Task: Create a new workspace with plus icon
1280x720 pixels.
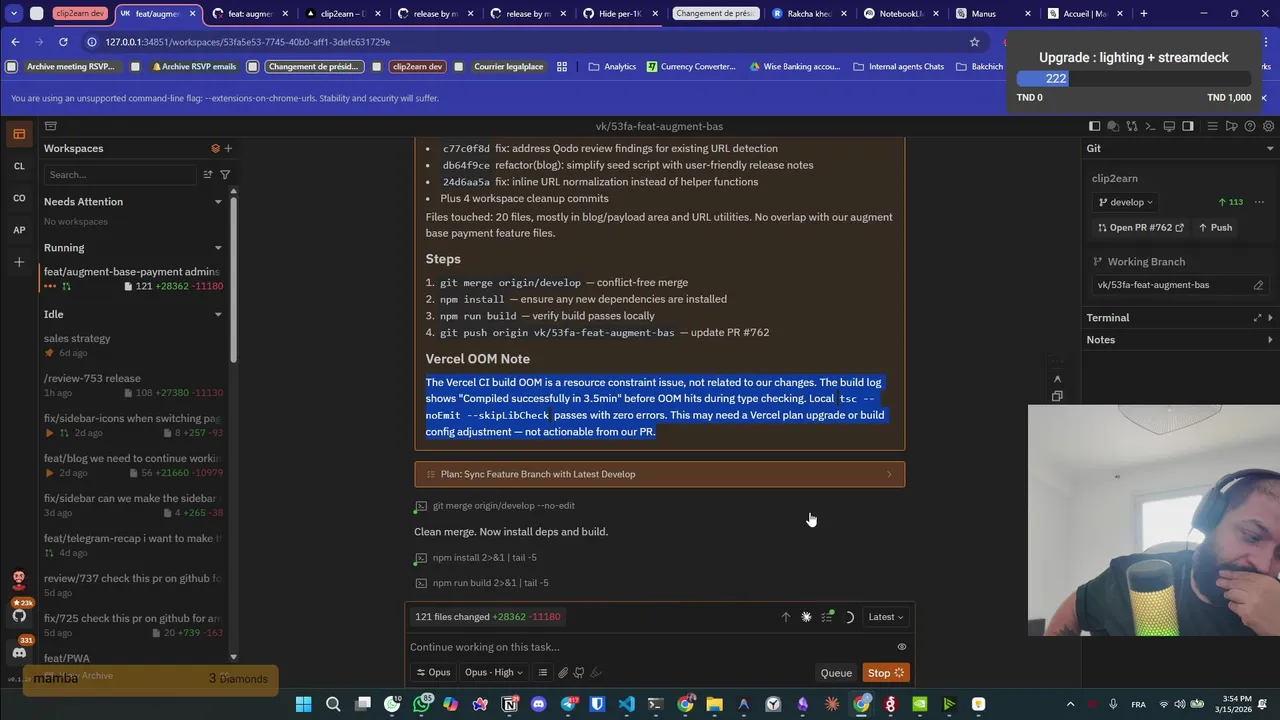Action: coord(228,148)
